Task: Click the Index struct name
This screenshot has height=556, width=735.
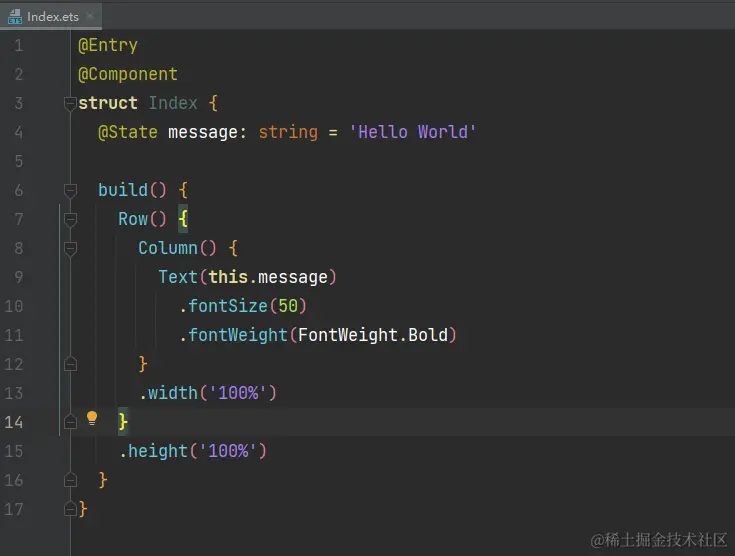Action: pyautogui.click(x=173, y=103)
